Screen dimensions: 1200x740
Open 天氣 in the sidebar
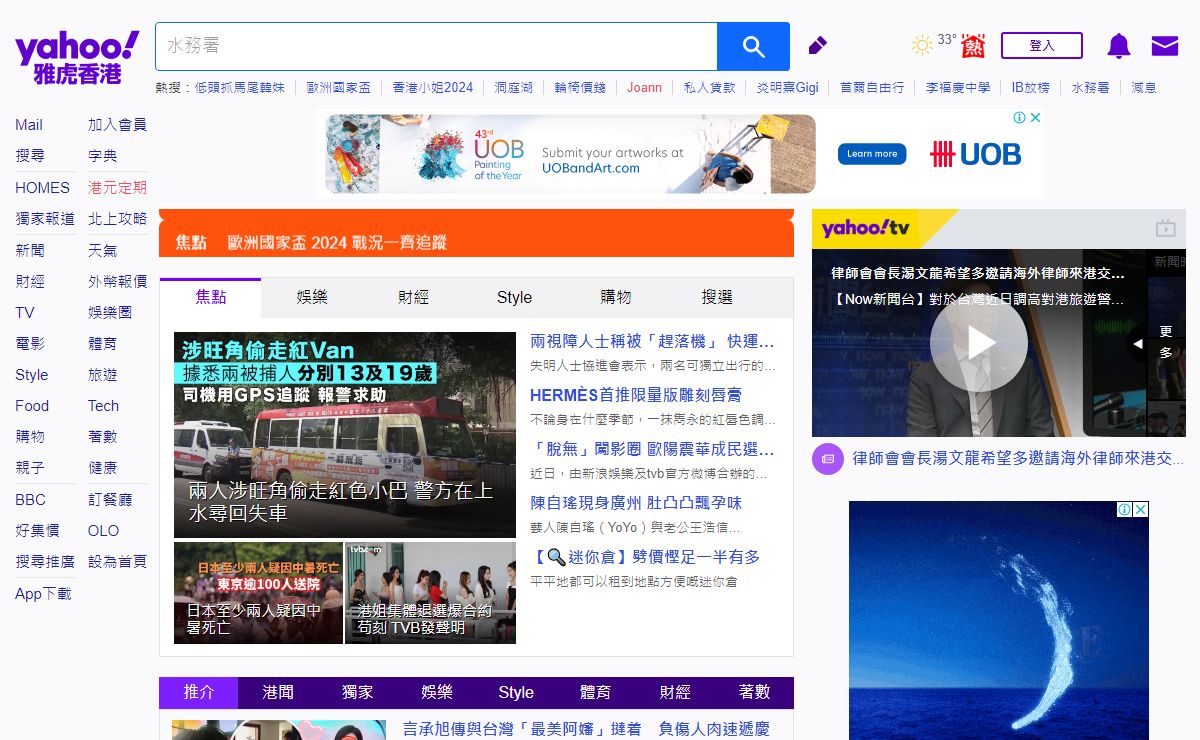(102, 250)
